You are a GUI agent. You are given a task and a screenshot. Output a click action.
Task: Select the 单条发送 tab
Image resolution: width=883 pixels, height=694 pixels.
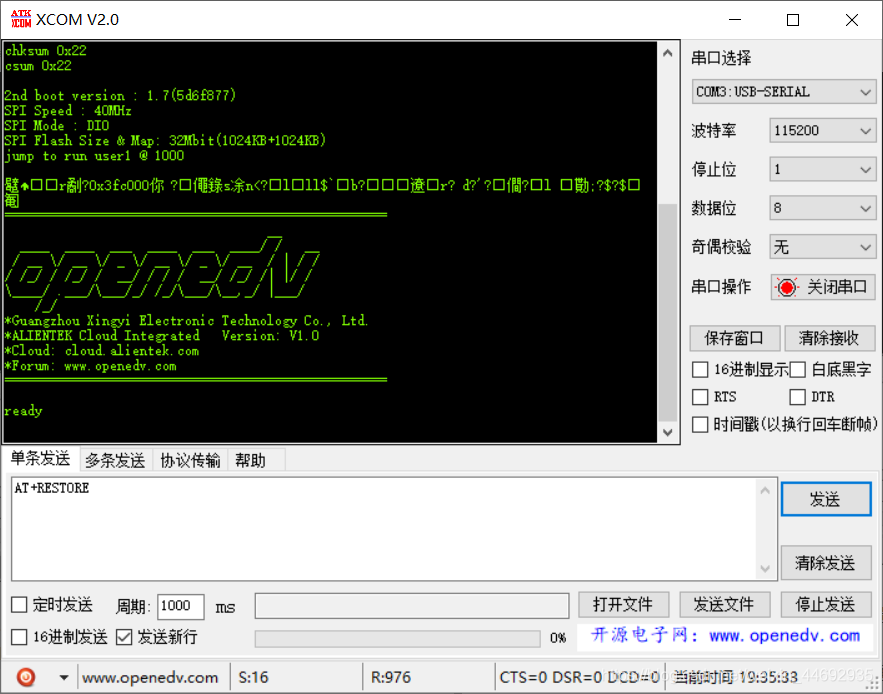coord(41,459)
